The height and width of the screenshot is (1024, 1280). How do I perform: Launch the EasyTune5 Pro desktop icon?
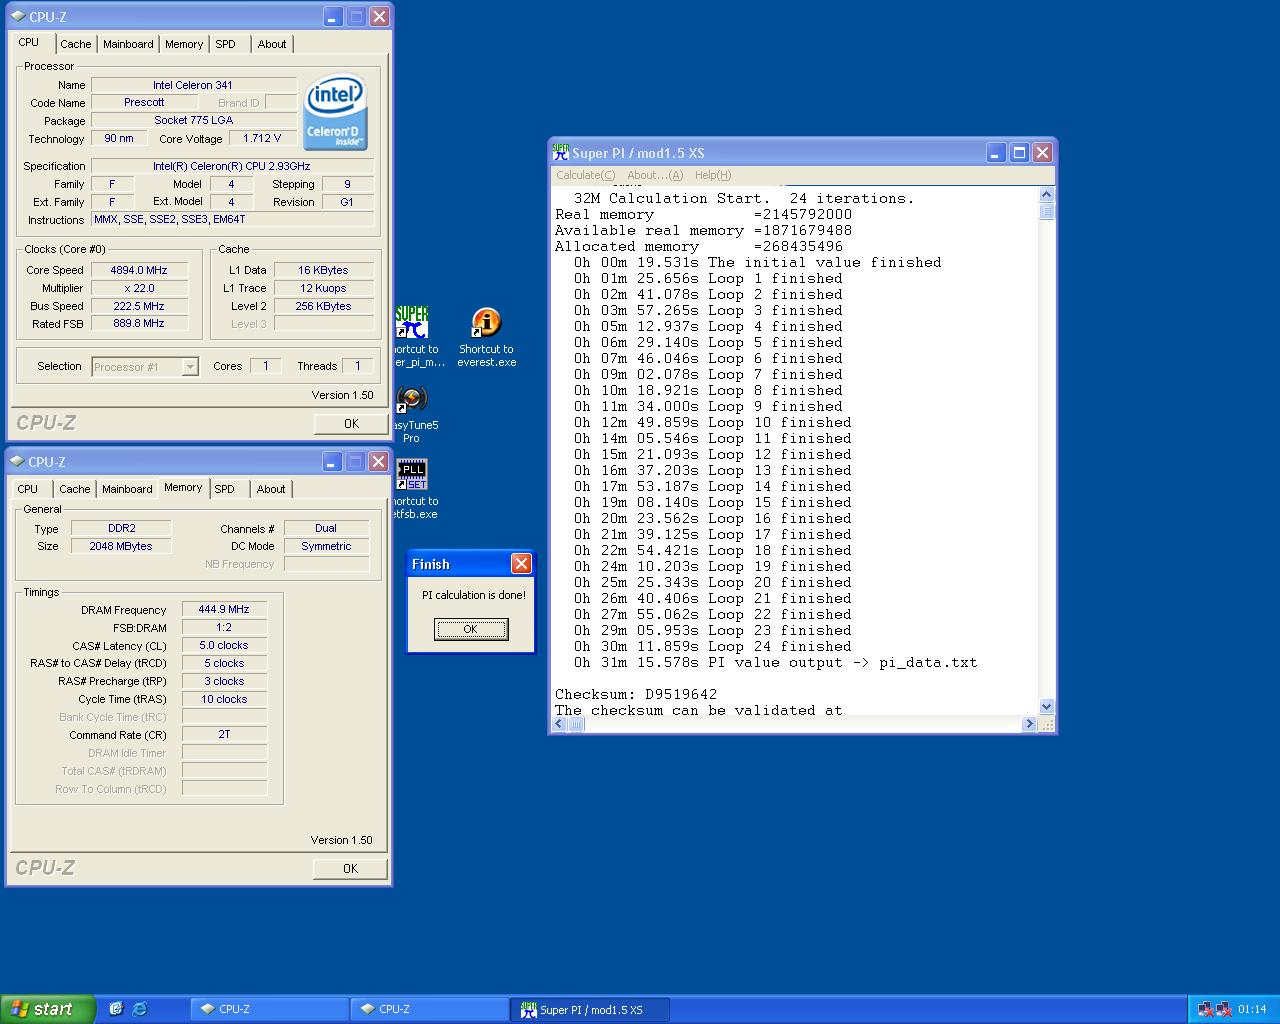coord(412,399)
